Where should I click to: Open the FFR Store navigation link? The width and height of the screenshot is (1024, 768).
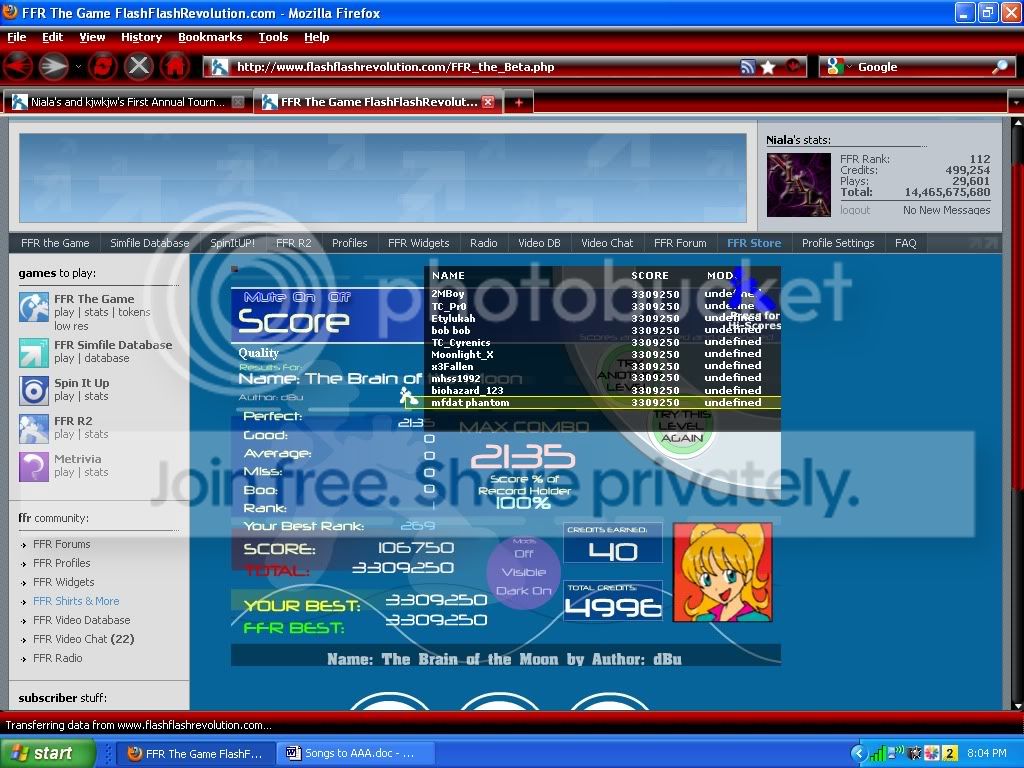point(753,243)
